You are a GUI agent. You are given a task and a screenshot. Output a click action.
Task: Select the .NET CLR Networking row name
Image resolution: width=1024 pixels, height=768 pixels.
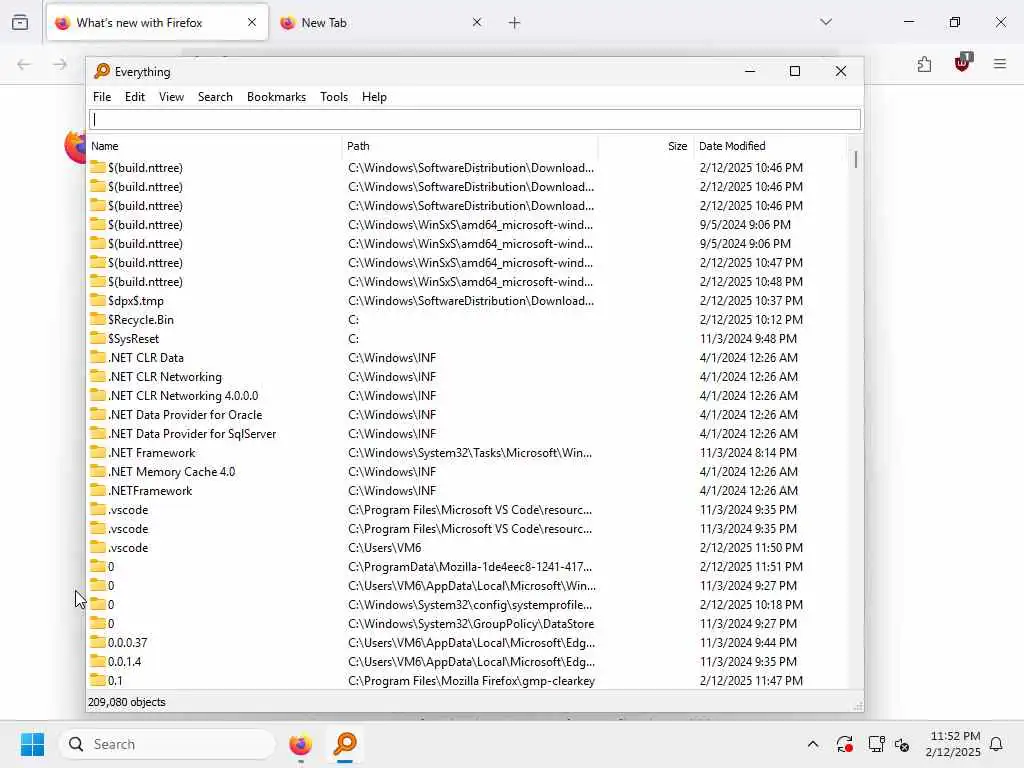click(x=165, y=377)
